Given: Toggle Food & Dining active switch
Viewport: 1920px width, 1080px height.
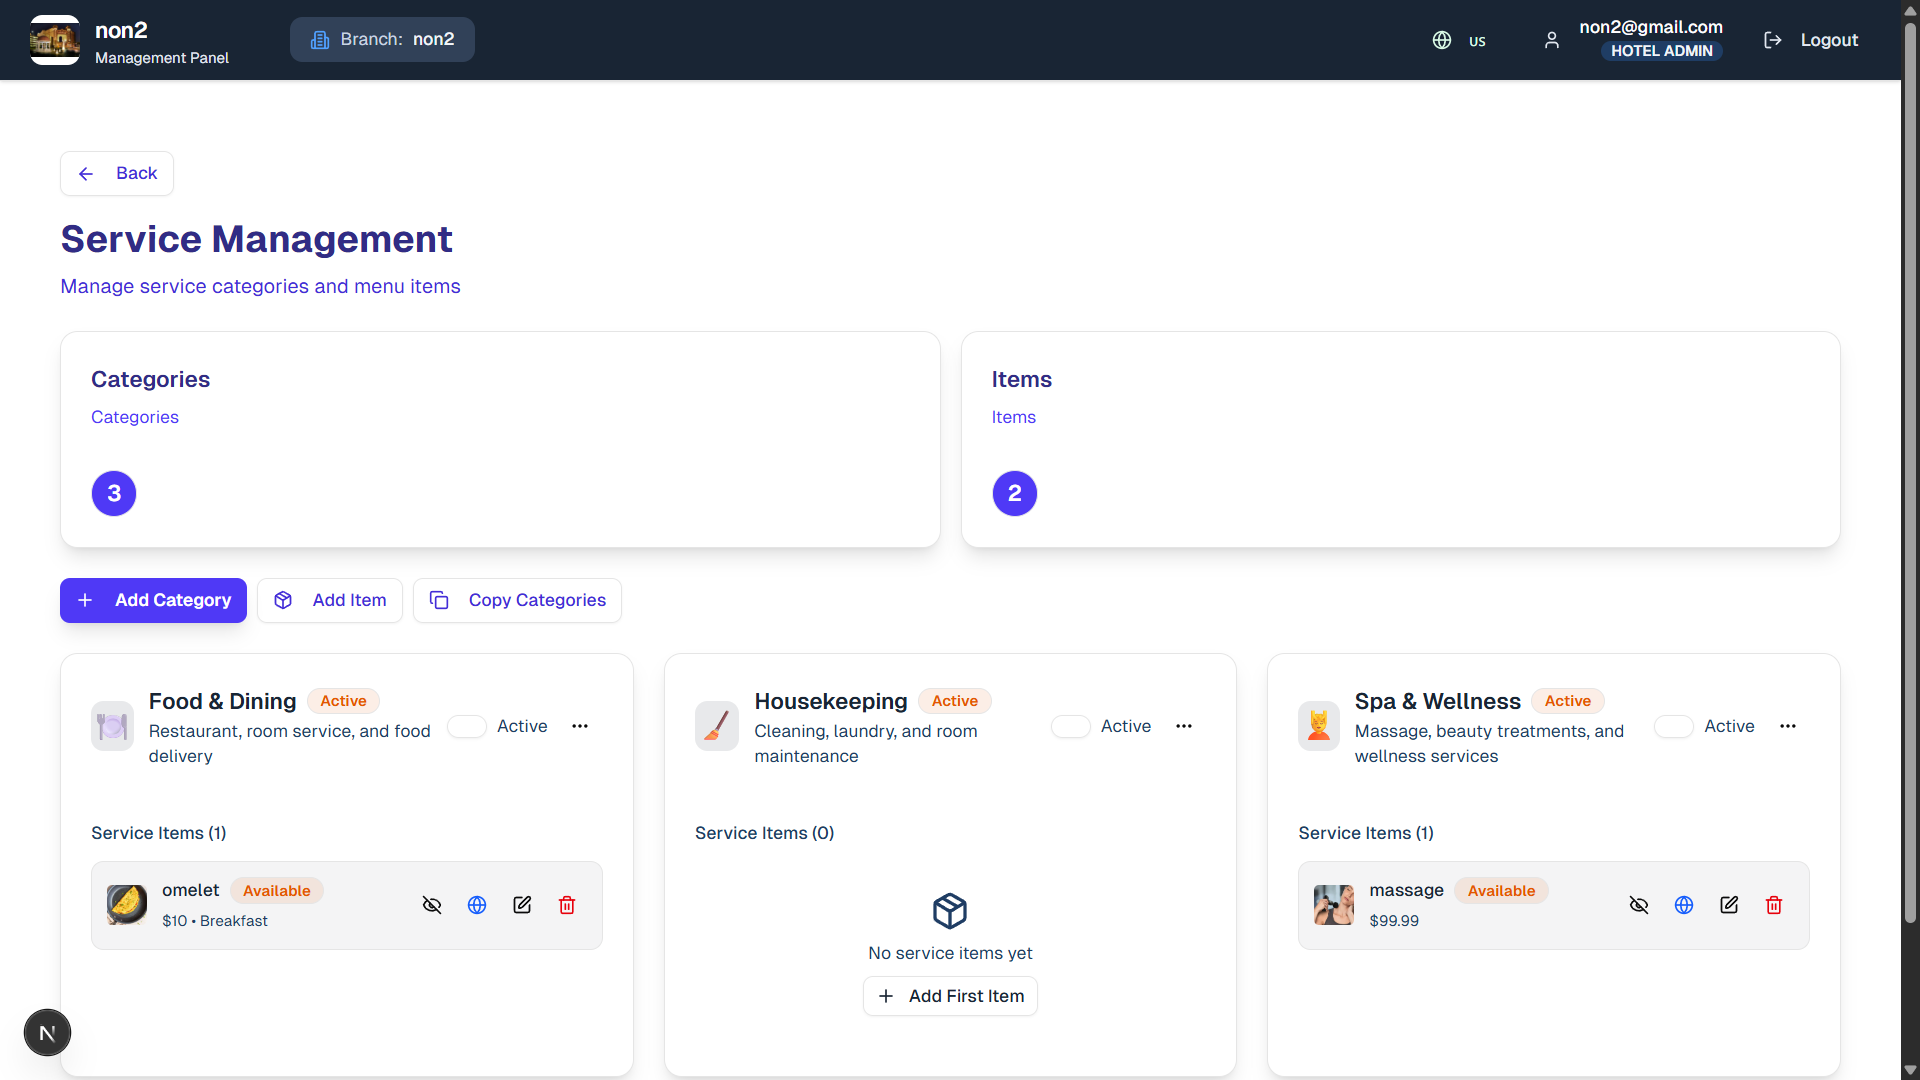Looking at the screenshot, I should pyautogui.click(x=467, y=727).
